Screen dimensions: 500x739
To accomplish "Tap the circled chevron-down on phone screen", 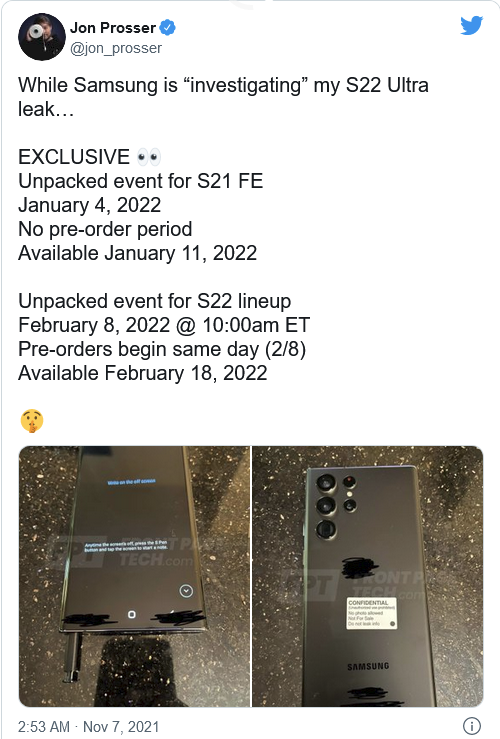I will tap(186, 591).
